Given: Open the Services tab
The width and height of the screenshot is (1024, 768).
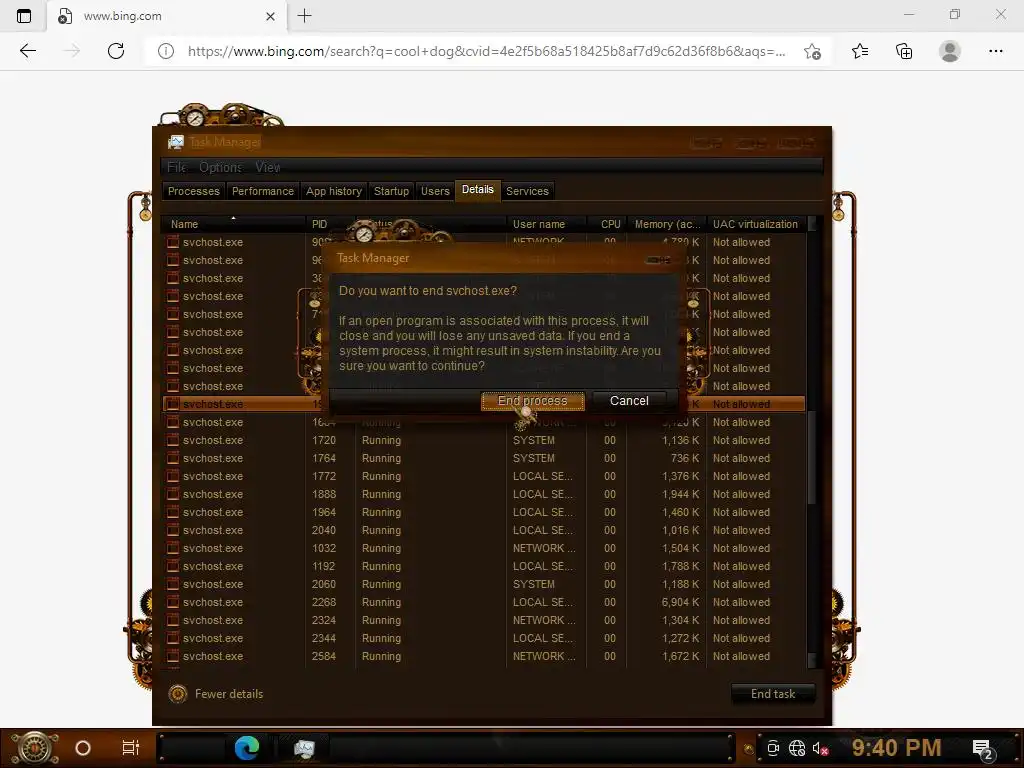Looking at the screenshot, I should tap(527, 191).
